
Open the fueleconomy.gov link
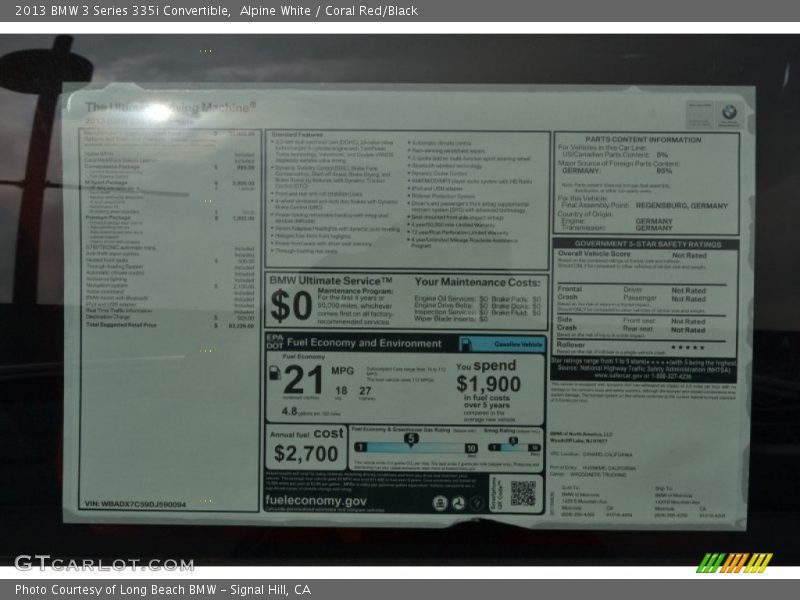click(x=316, y=501)
